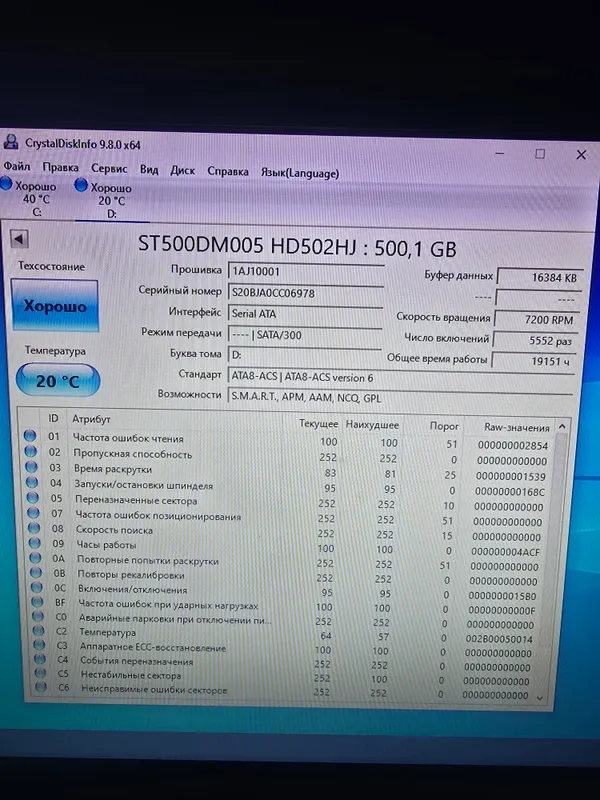Click status icon for attribute C2
The image size is (600, 800).
coord(39,631)
